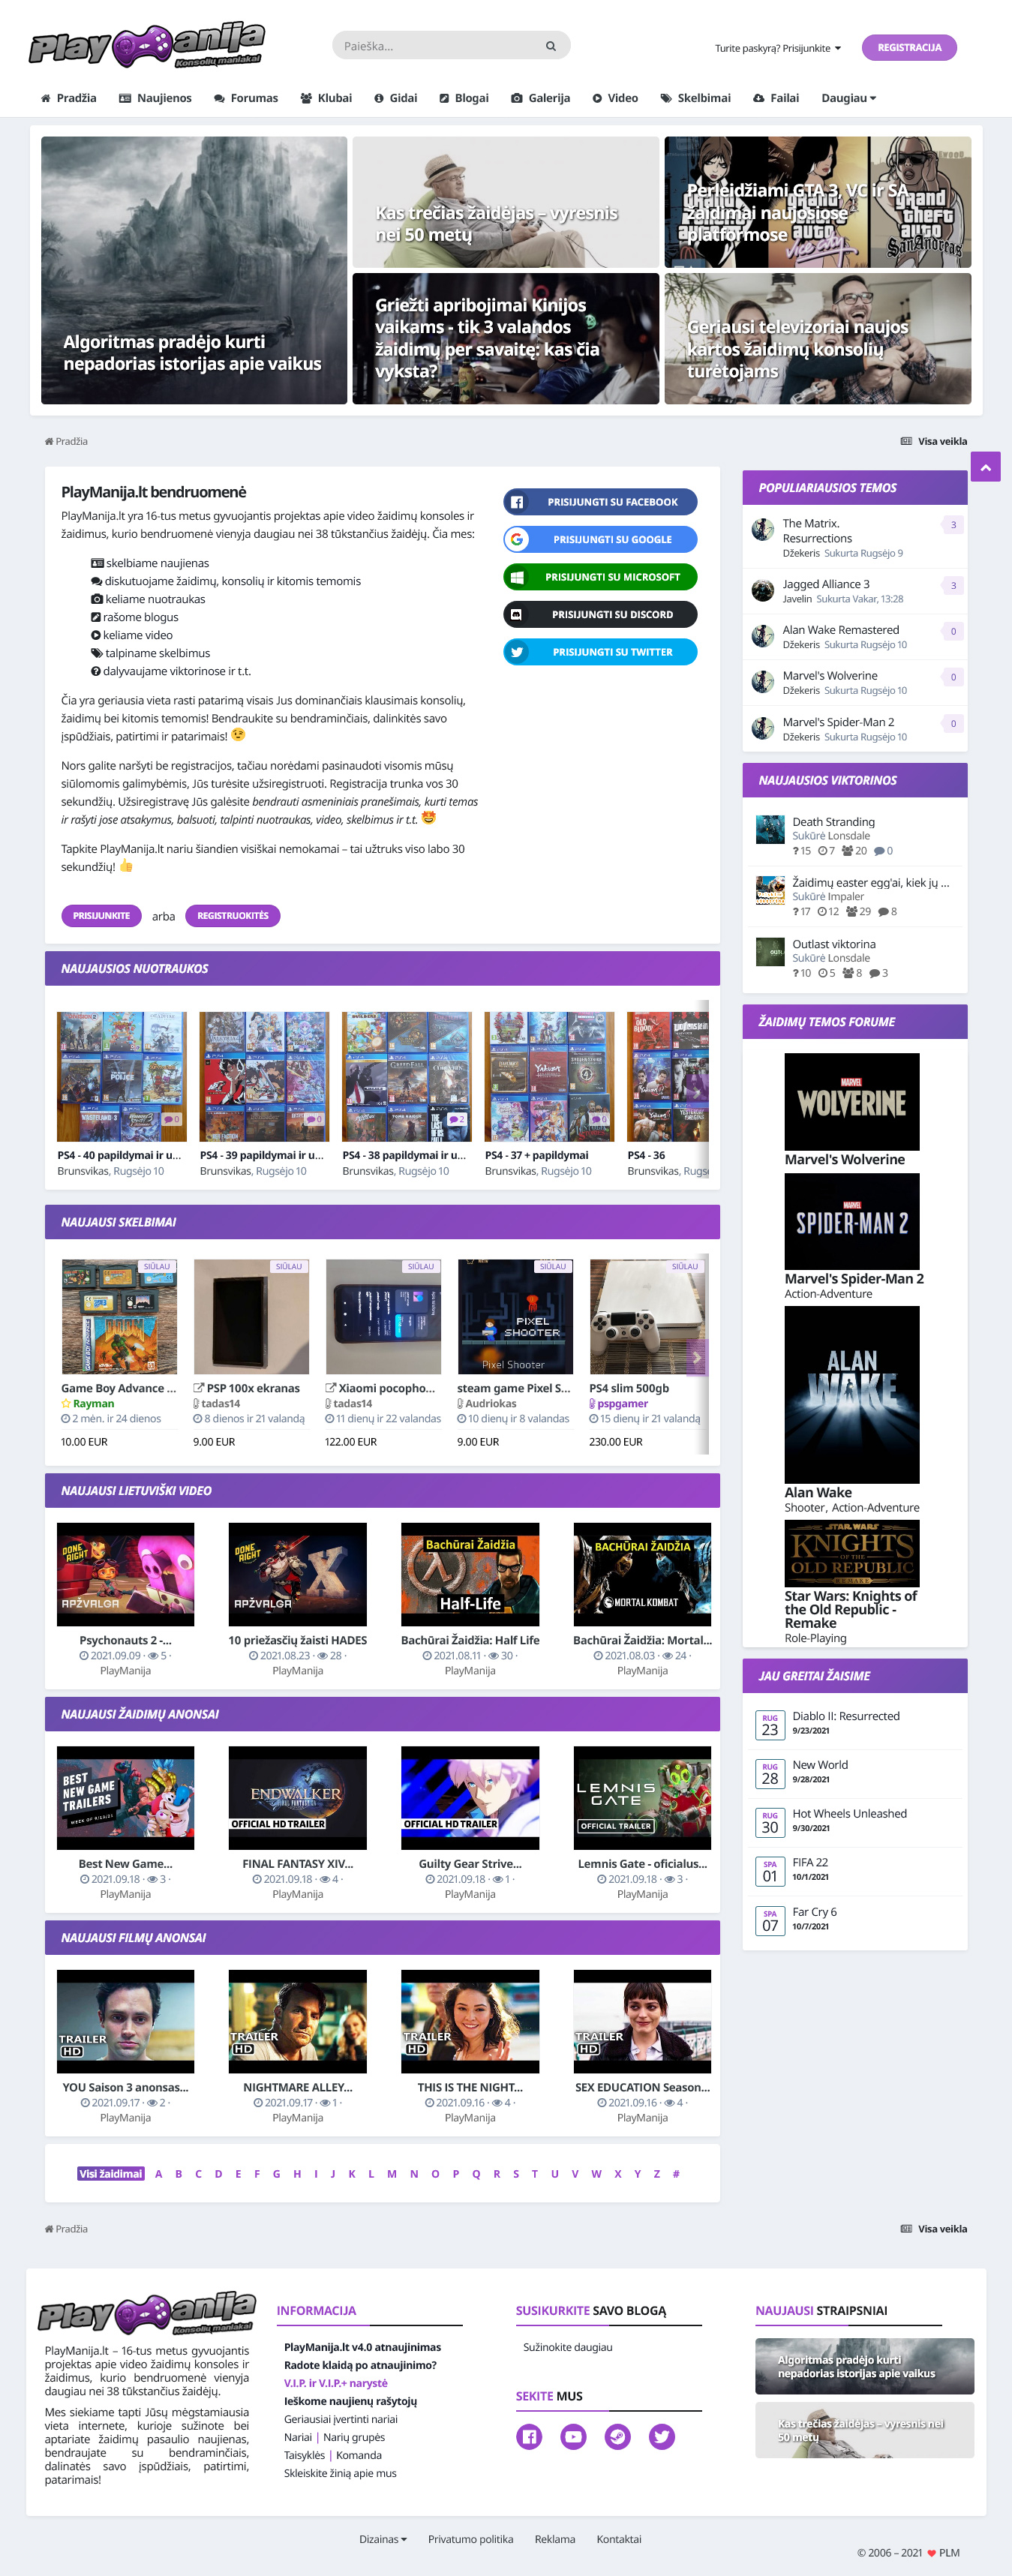The width and height of the screenshot is (1012, 2576).
Task: Open the Dizainas footer dropdown
Action: coord(383,2539)
